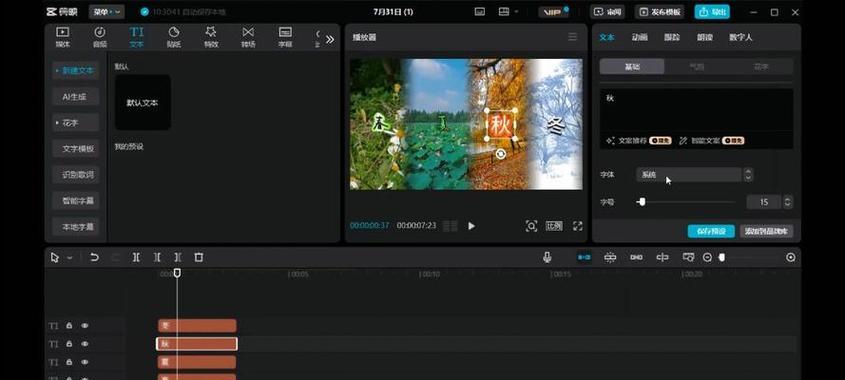The image size is (845, 380).
Task: Click the trash delete icon in timeline toolbar
Action: click(198, 258)
